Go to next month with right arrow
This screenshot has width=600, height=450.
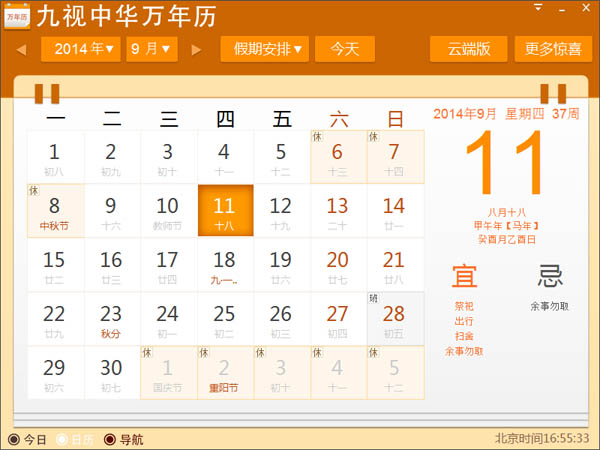[196, 49]
